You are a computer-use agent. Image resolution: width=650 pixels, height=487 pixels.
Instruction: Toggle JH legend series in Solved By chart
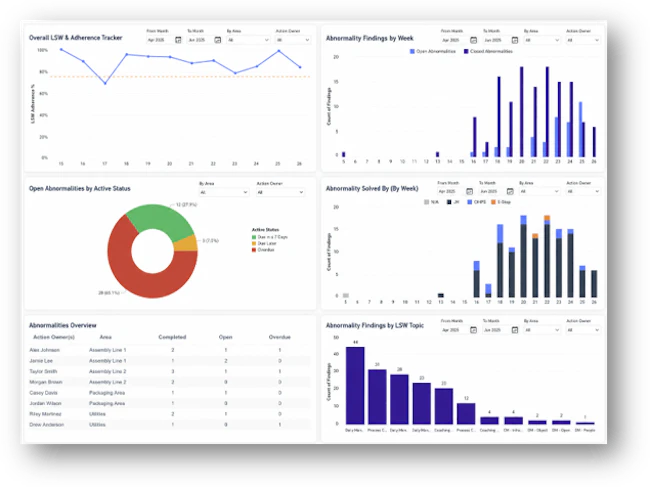pos(453,202)
